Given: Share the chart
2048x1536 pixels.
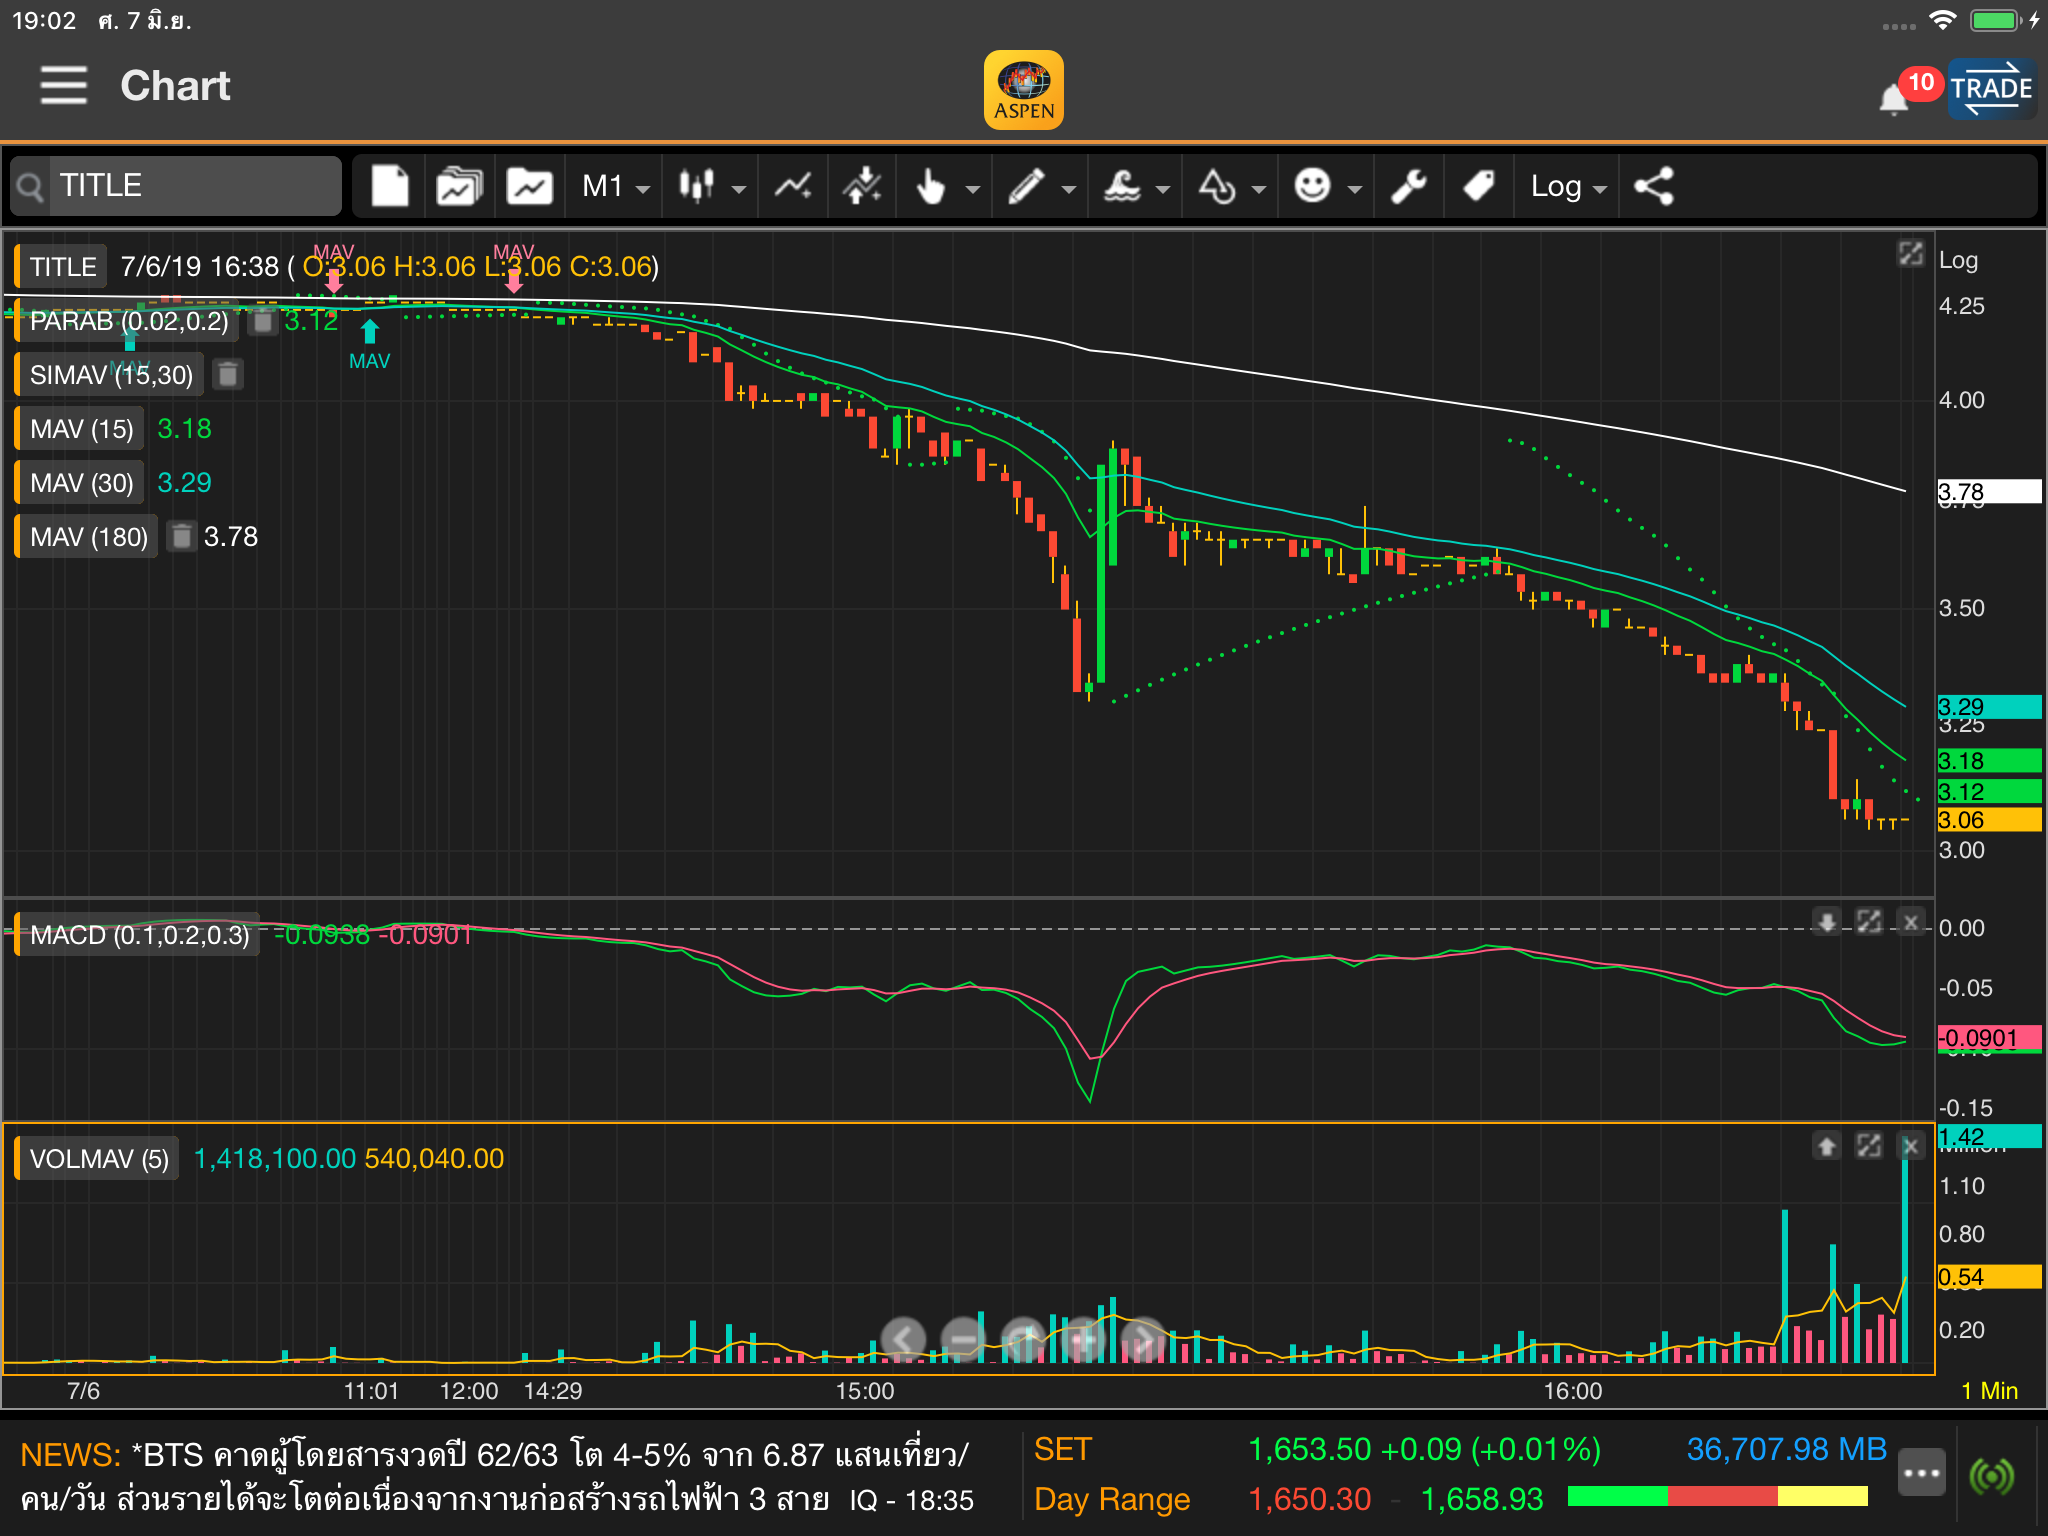Looking at the screenshot, I should pyautogui.click(x=1653, y=186).
